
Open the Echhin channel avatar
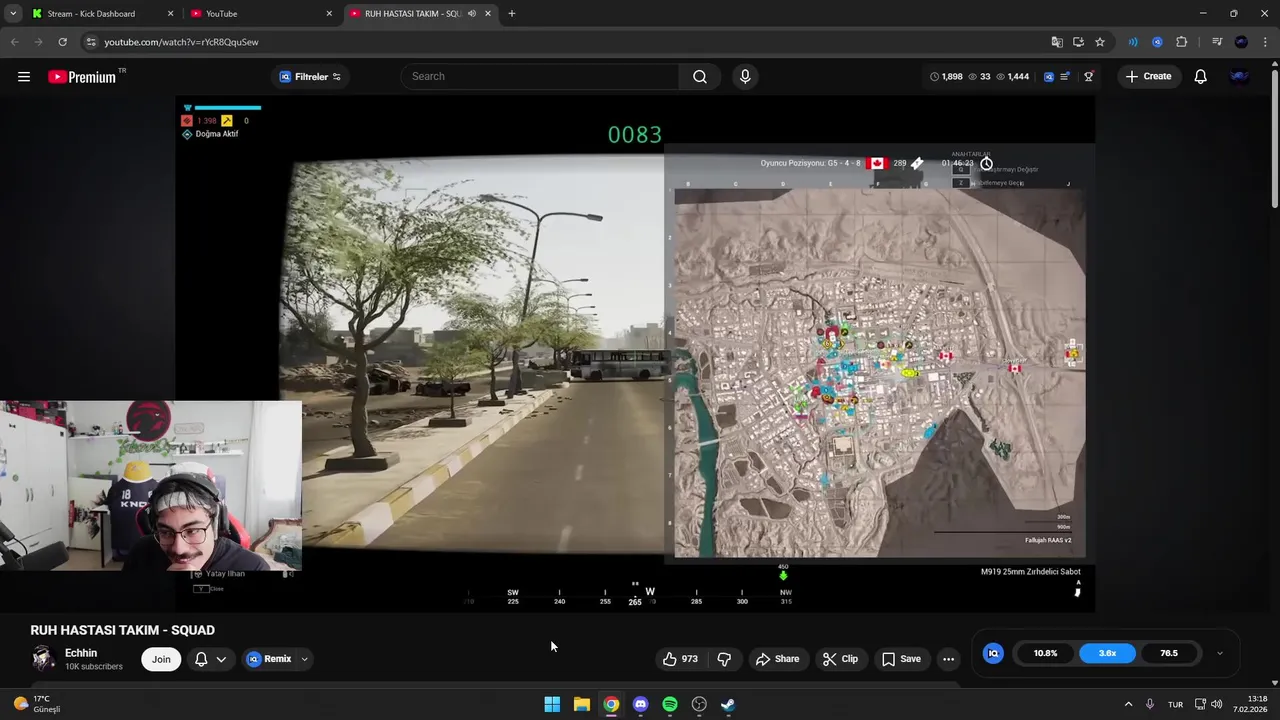43,658
